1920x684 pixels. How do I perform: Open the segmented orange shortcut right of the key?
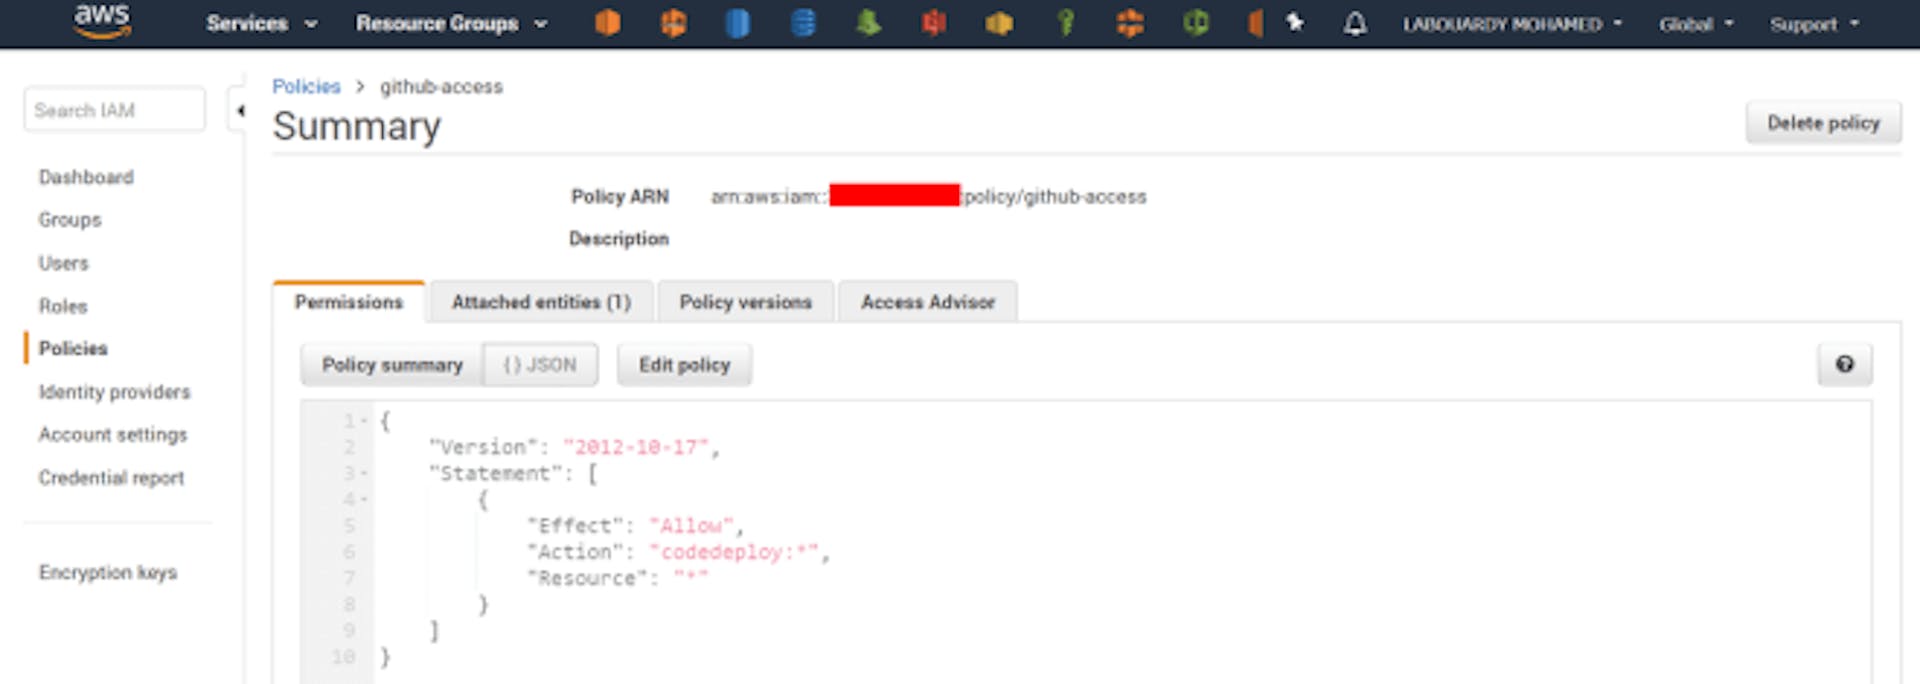point(1130,22)
